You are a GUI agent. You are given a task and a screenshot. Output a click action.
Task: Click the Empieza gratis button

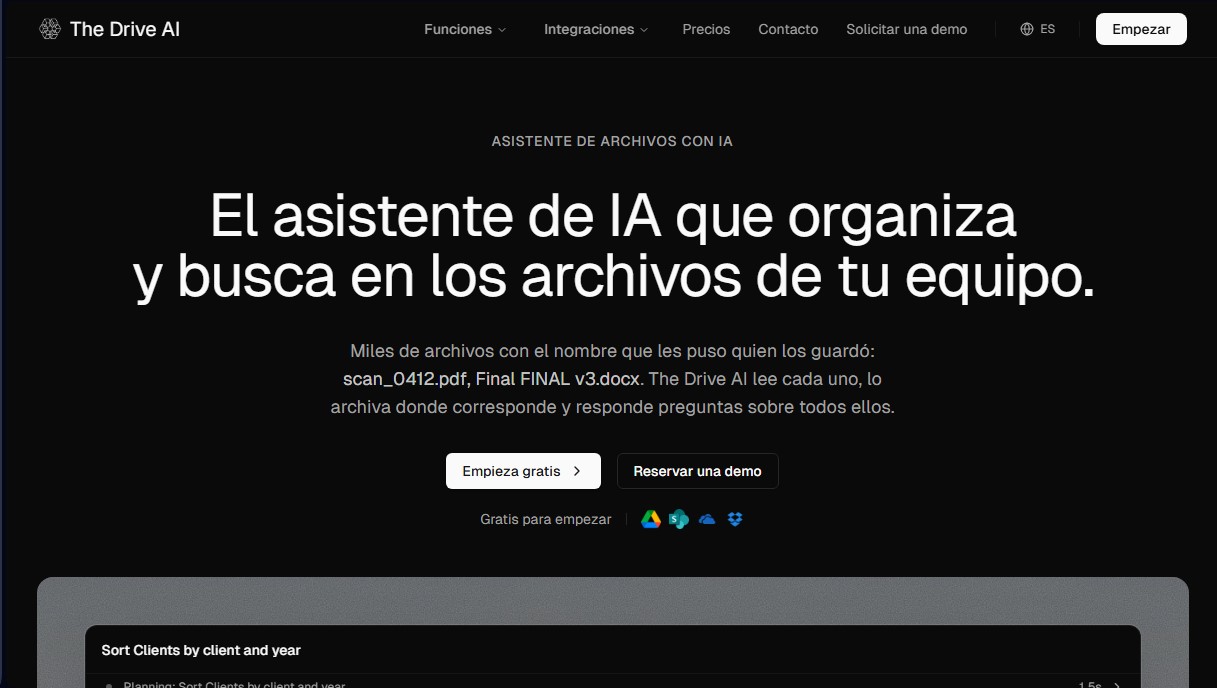[x=523, y=471]
